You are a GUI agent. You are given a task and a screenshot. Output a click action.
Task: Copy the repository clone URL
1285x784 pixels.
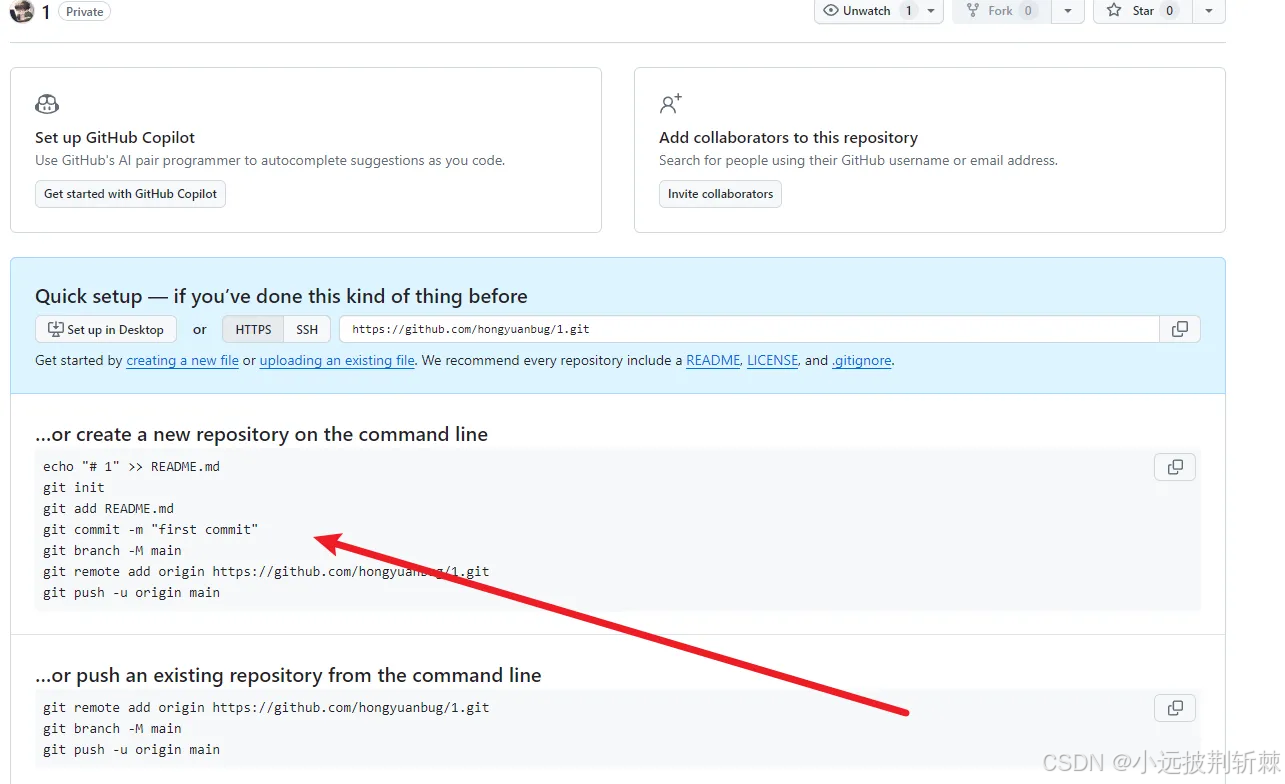(x=1180, y=329)
